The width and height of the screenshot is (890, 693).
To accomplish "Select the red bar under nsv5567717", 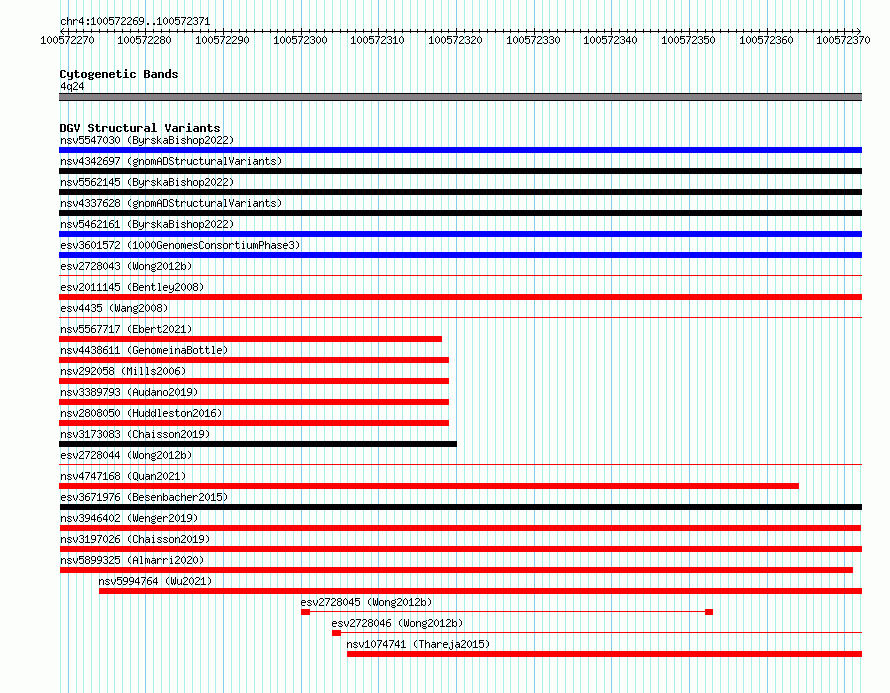I will (250, 339).
